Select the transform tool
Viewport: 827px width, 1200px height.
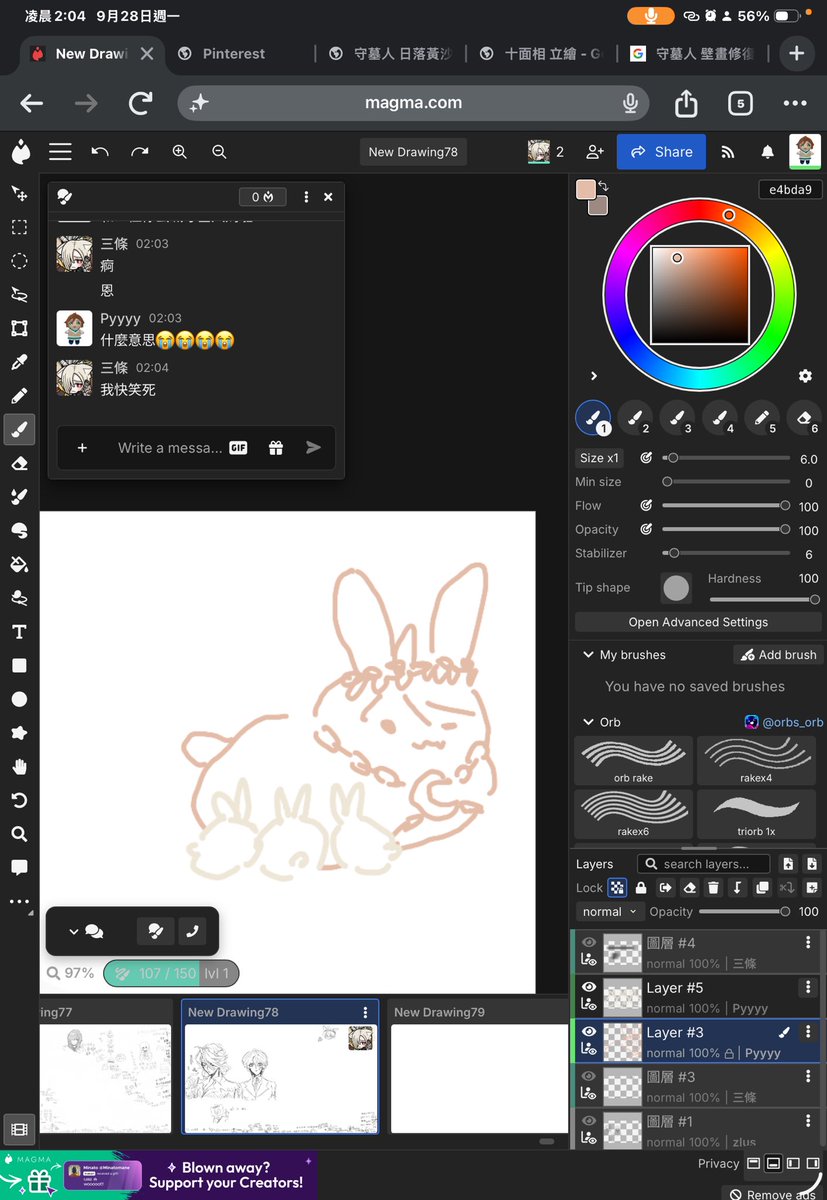click(19, 328)
